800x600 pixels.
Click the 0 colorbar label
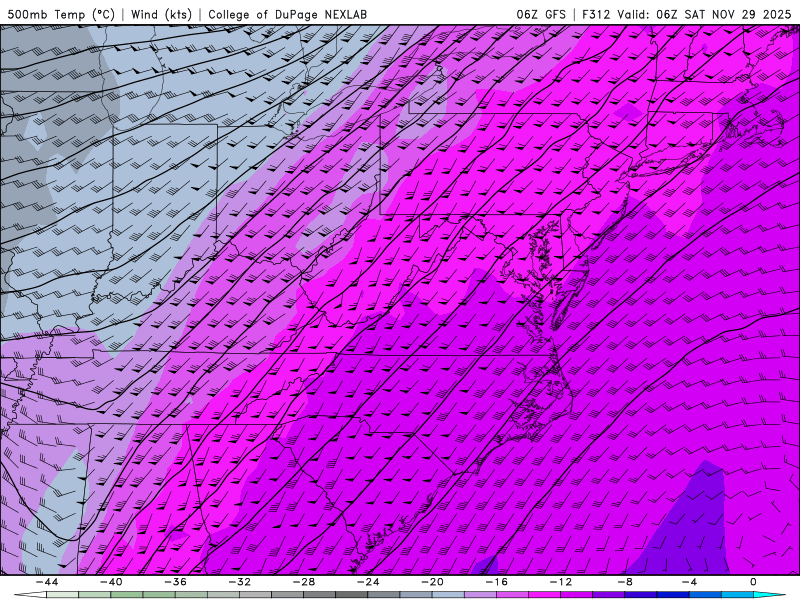(753, 582)
